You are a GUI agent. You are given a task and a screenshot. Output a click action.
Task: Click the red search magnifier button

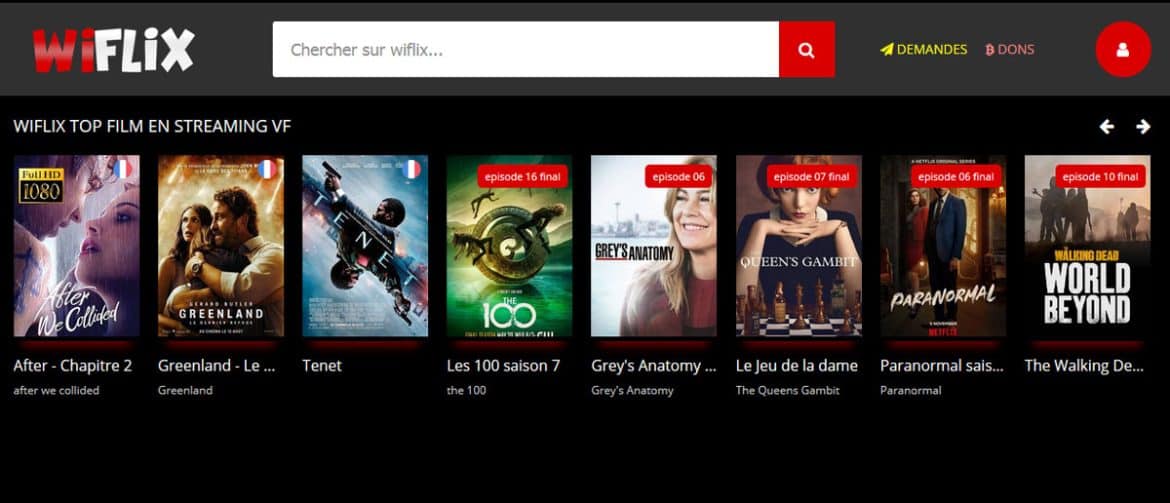pos(807,49)
